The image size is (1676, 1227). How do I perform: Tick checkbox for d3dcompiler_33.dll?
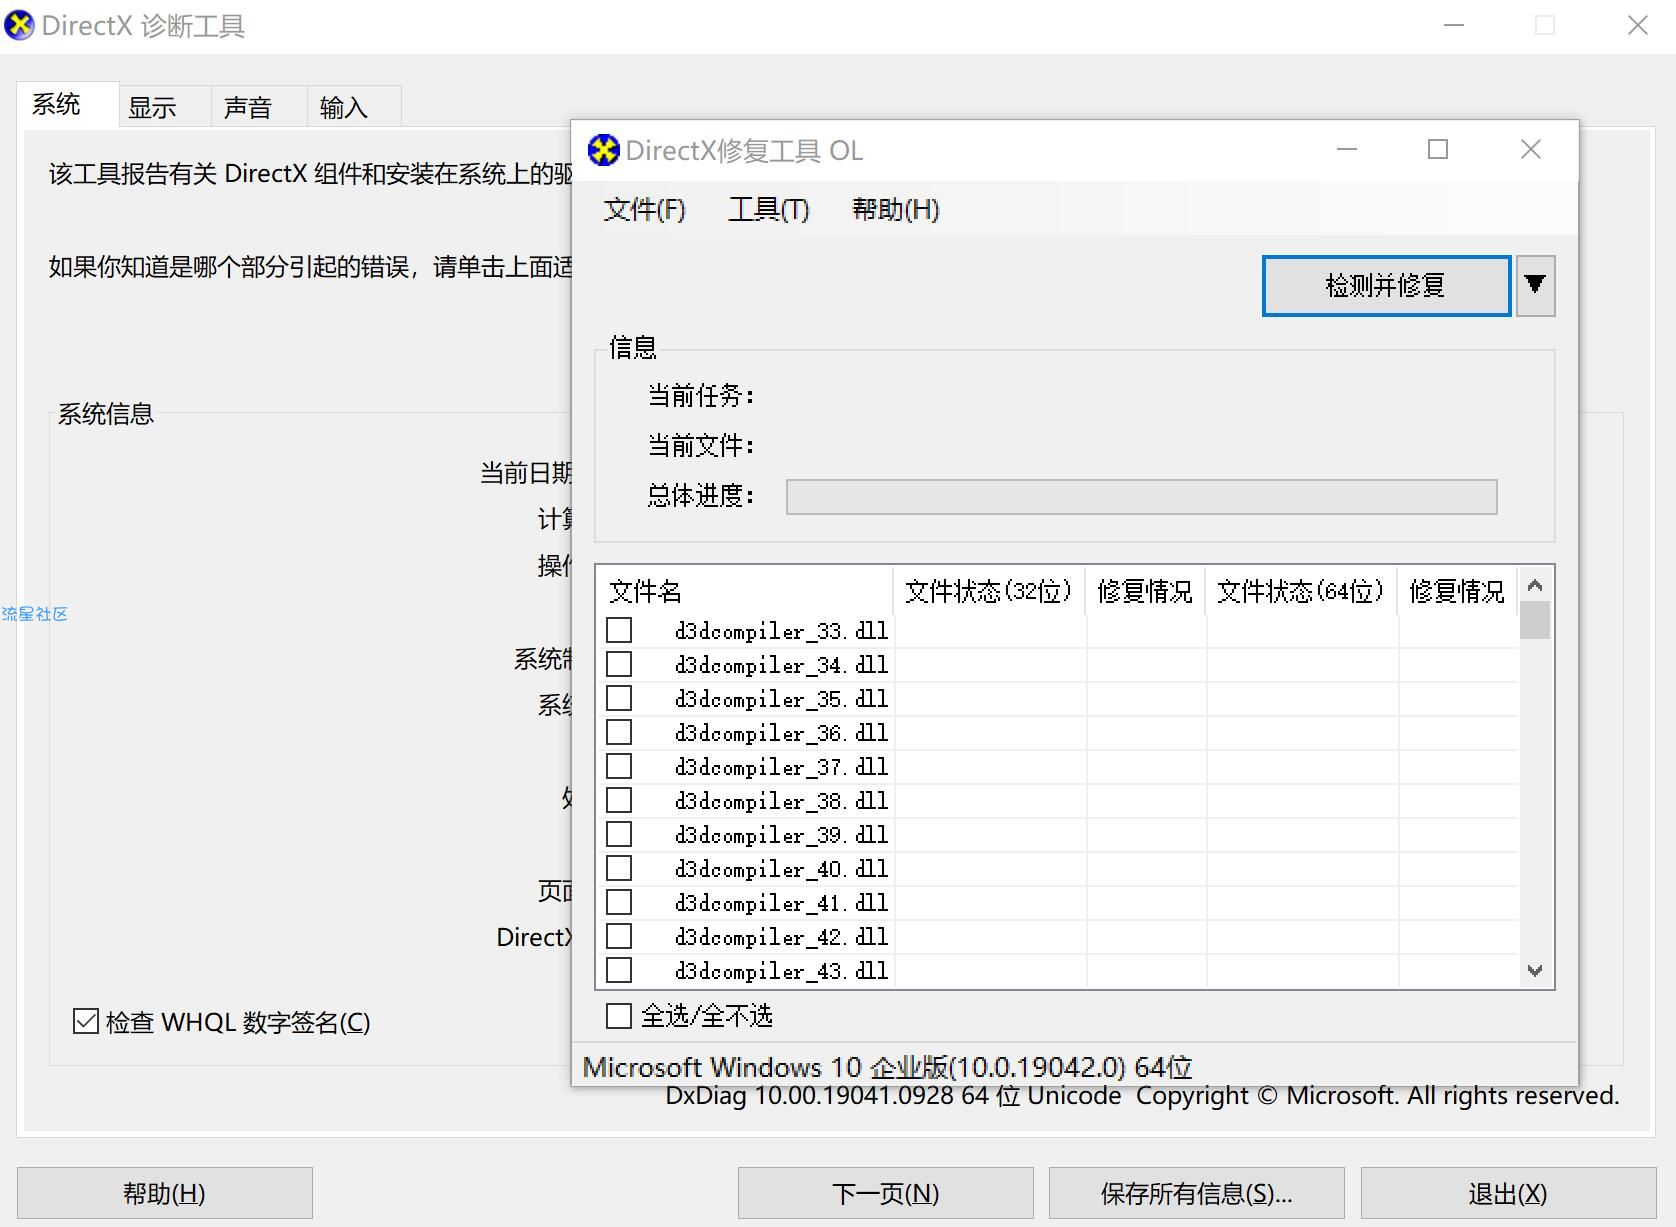click(x=619, y=630)
